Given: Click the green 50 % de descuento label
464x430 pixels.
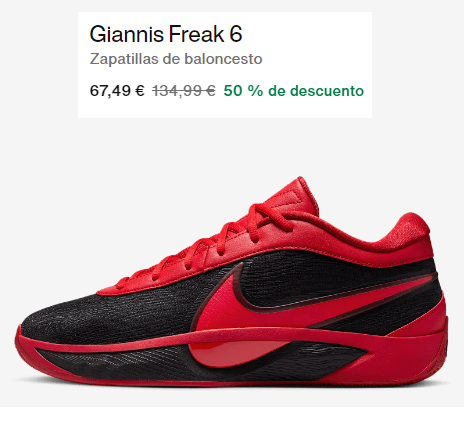Looking at the screenshot, I should 294,91.
